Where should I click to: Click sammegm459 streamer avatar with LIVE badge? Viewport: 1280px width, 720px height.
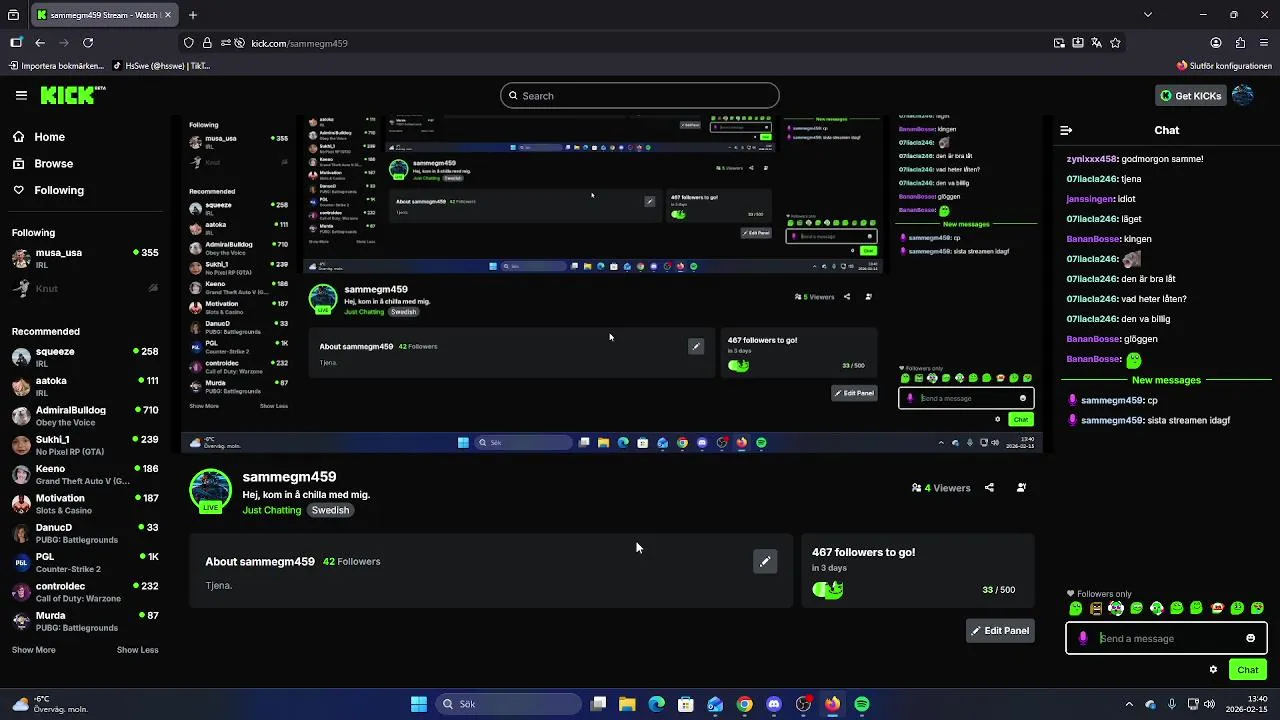click(210, 491)
